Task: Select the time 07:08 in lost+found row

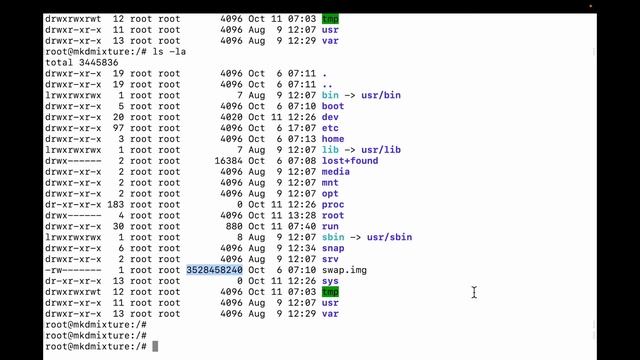Action: [302, 161]
